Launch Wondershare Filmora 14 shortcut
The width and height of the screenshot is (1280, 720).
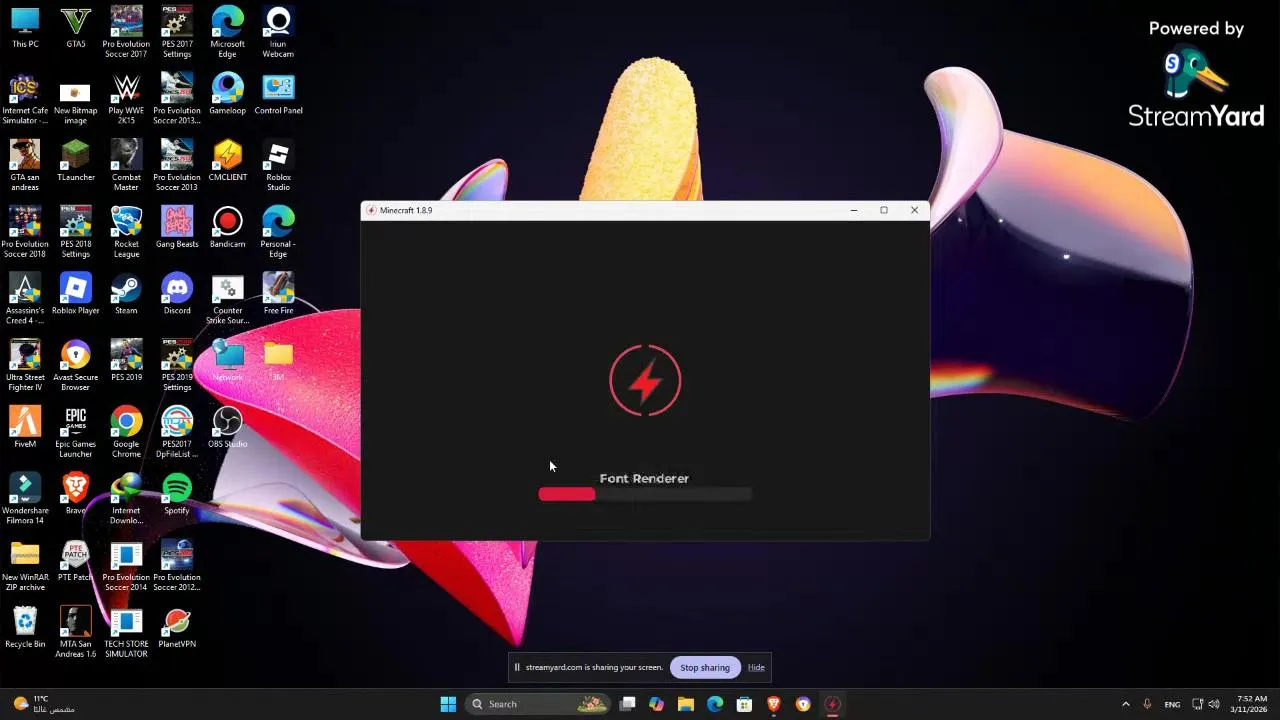[x=25, y=499]
